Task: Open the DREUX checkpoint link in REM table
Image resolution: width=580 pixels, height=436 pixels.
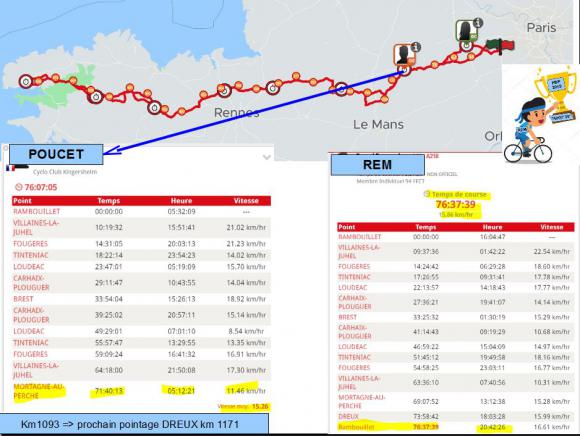Action: tap(348, 416)
